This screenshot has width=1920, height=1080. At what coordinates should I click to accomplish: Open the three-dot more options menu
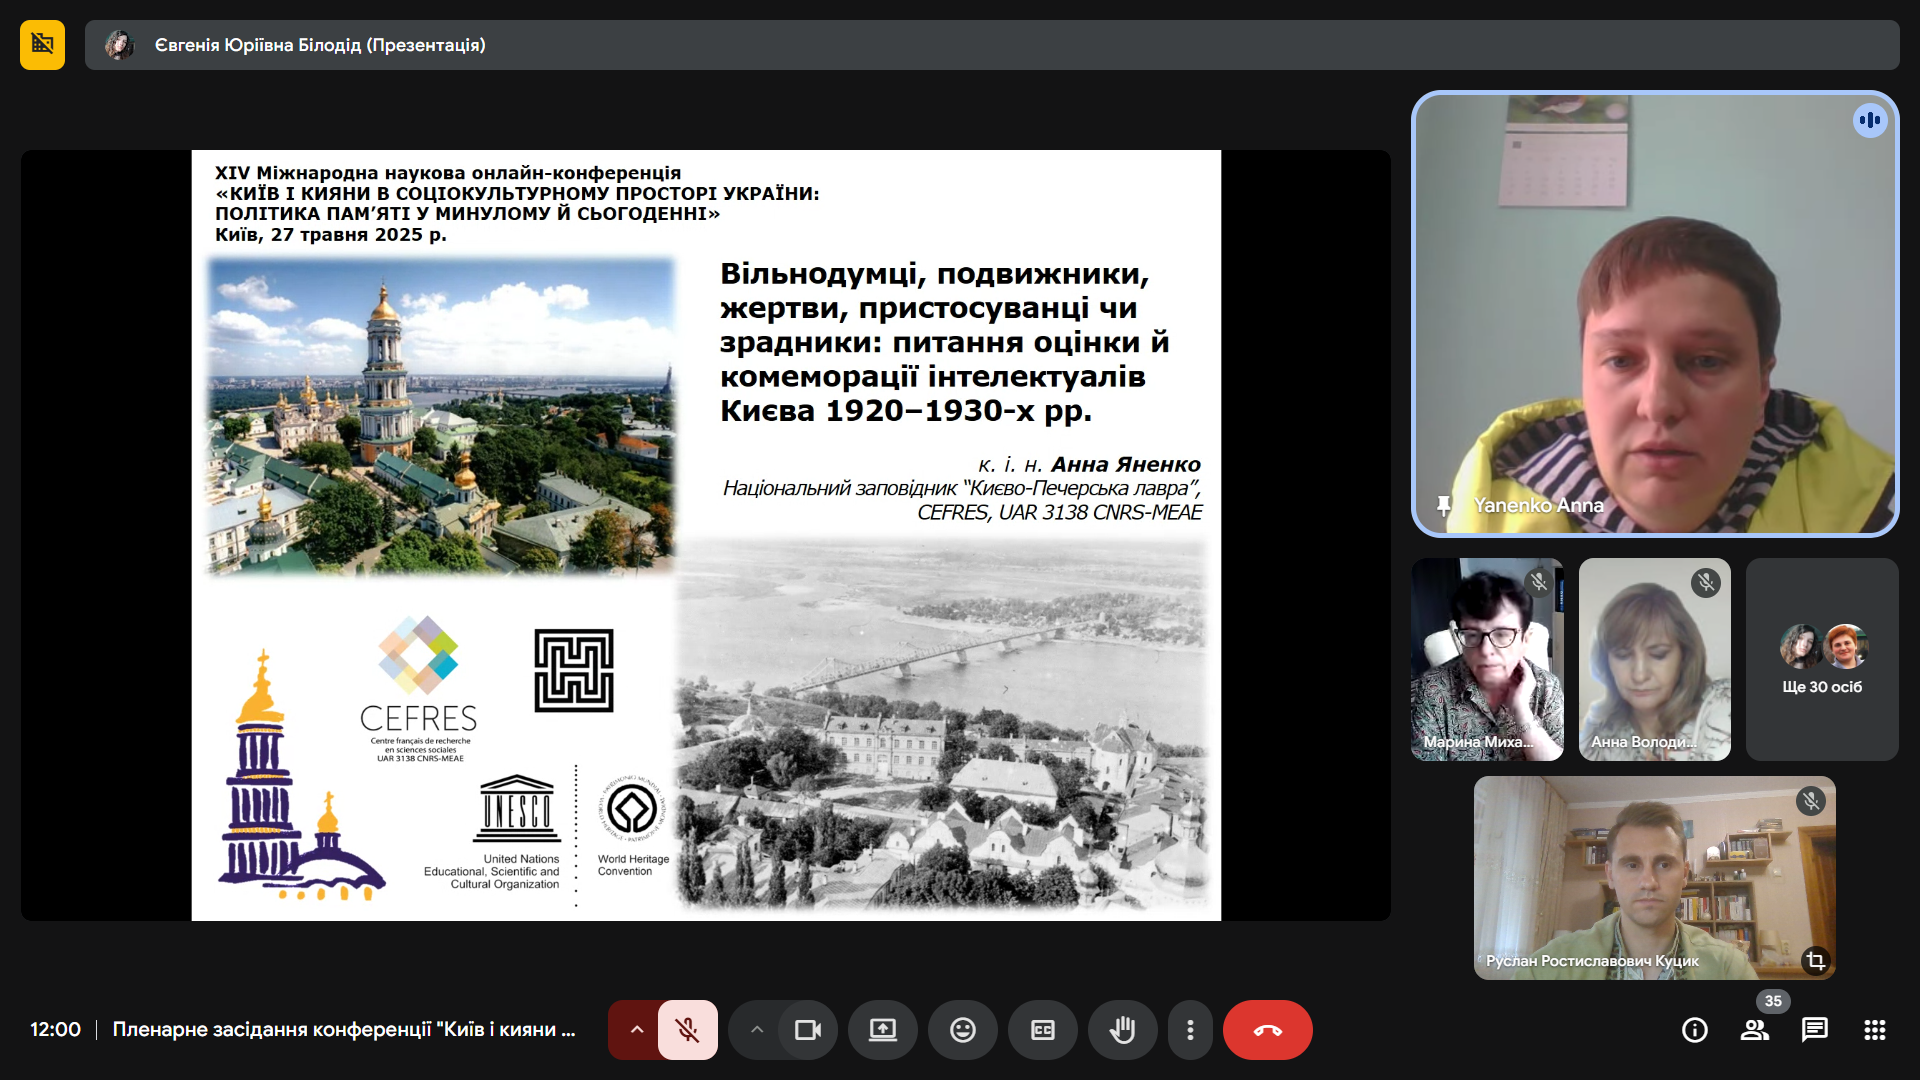(x=1189, y=1030)
